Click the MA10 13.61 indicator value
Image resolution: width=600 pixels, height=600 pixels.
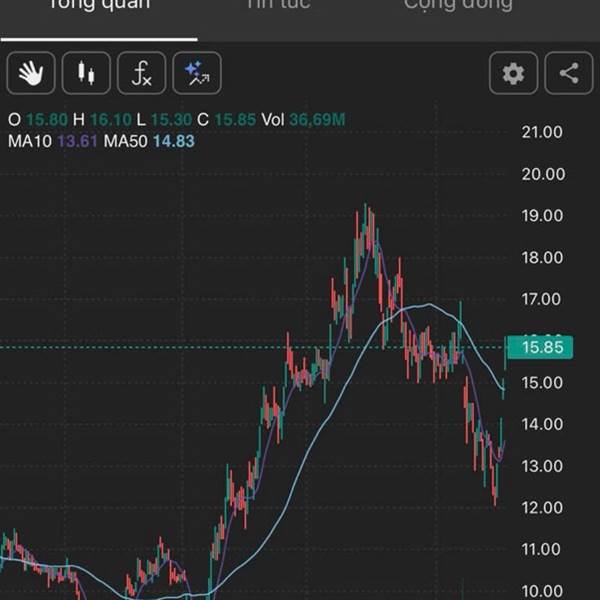pyautogui.click(x=53, y=141)
